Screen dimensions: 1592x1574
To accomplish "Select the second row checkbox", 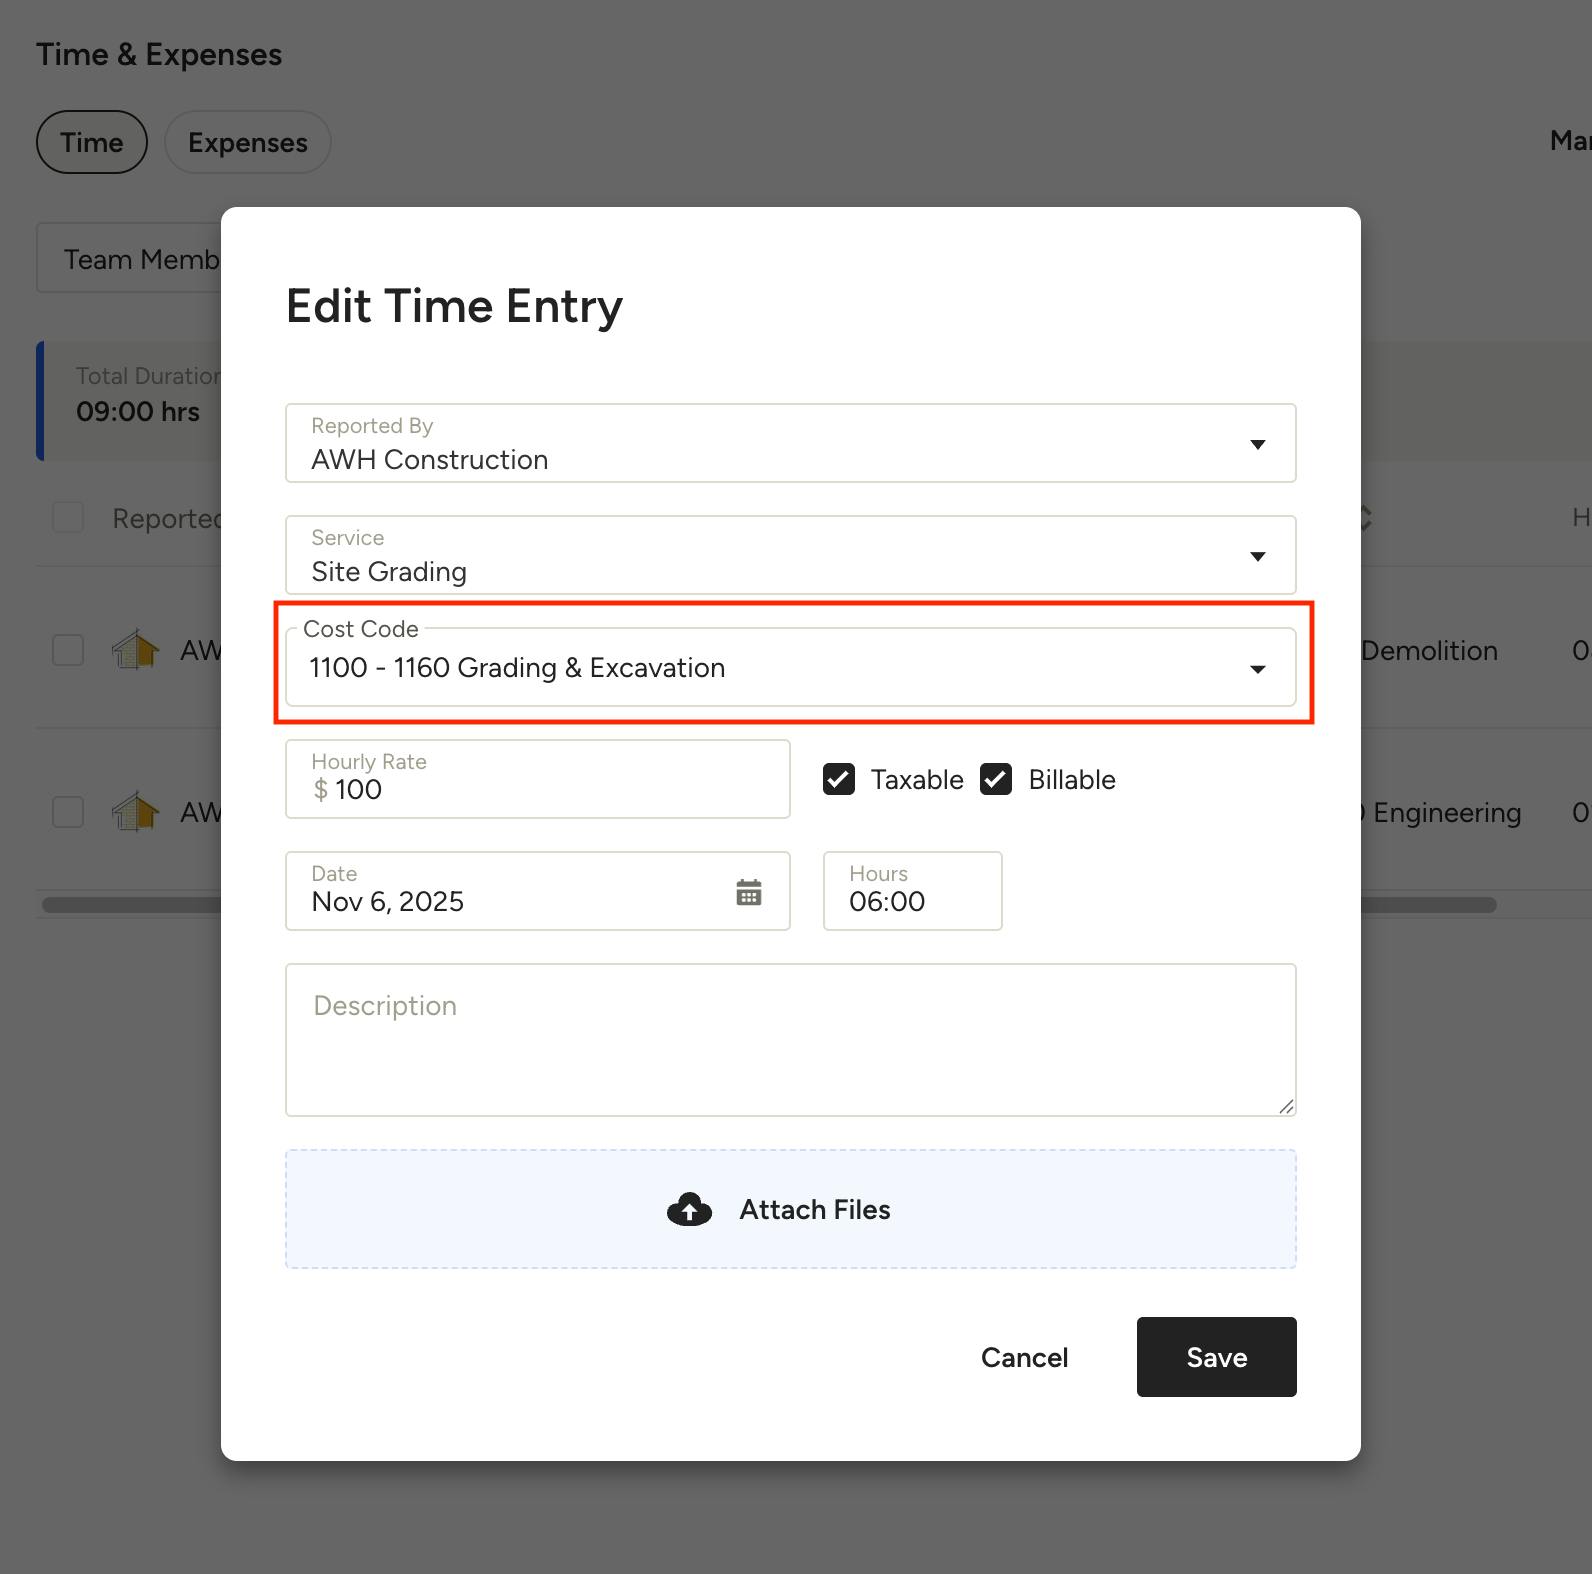I will click(x=68, y=812).
